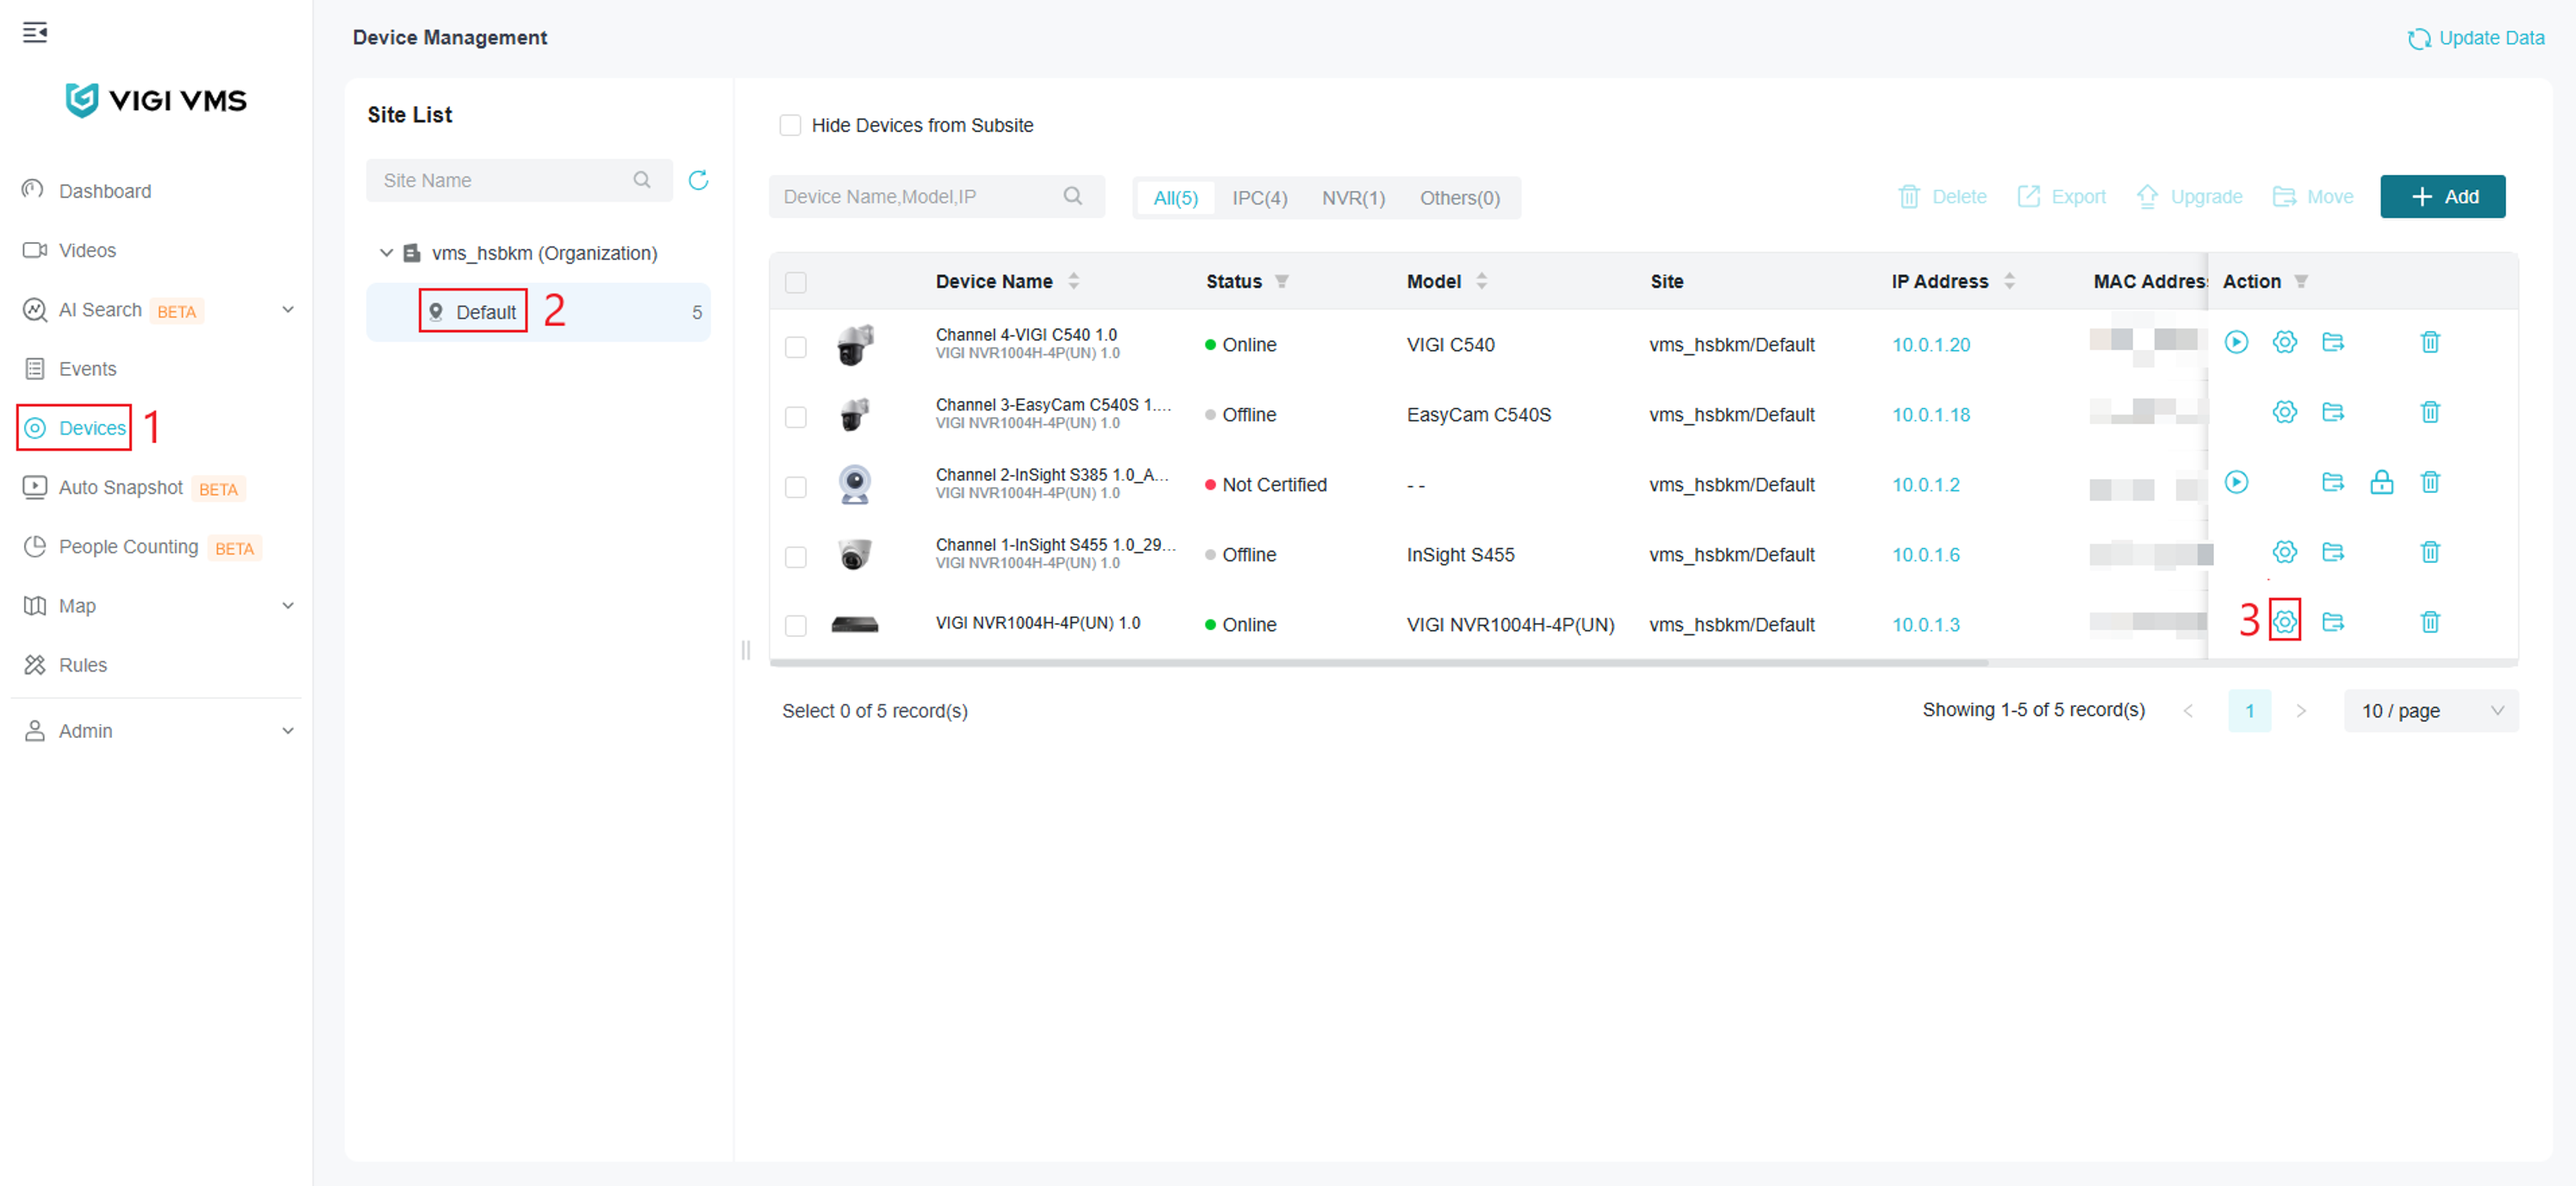Open settings for Channel 3-EasyCam C540S
This screenshot has width=2576, height=1186.
pos(2284,412)
